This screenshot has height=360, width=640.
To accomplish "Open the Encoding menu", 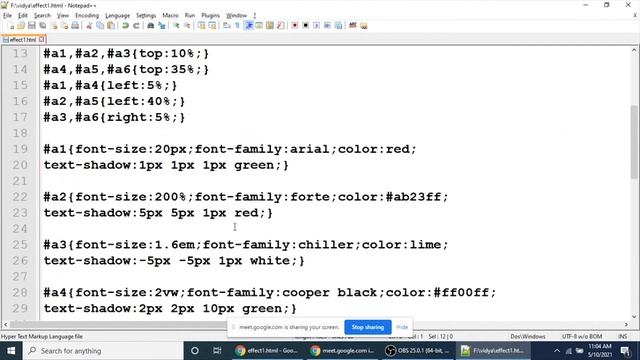I will pyautogui.click(x=87, y=16).
